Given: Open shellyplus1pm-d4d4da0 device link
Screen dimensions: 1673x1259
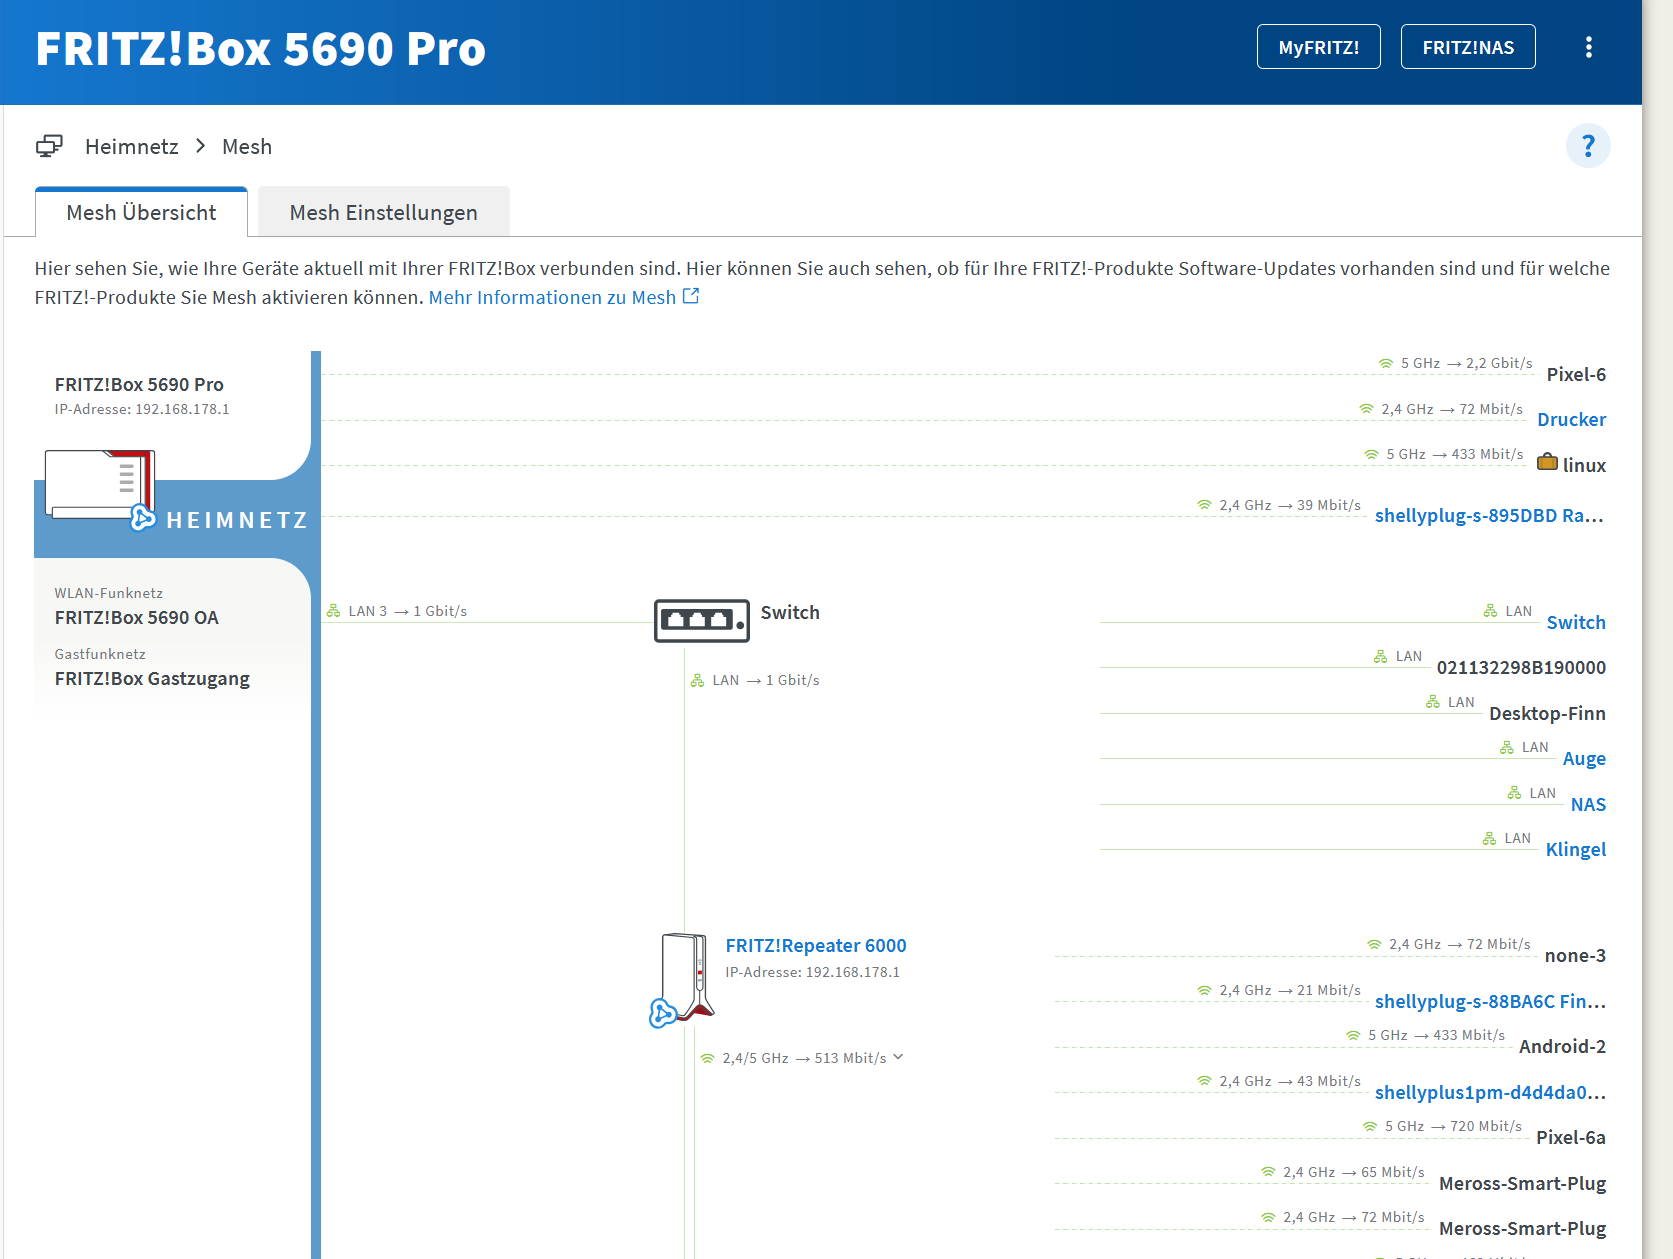Looking at the screenshot, I should 1490,1092.
